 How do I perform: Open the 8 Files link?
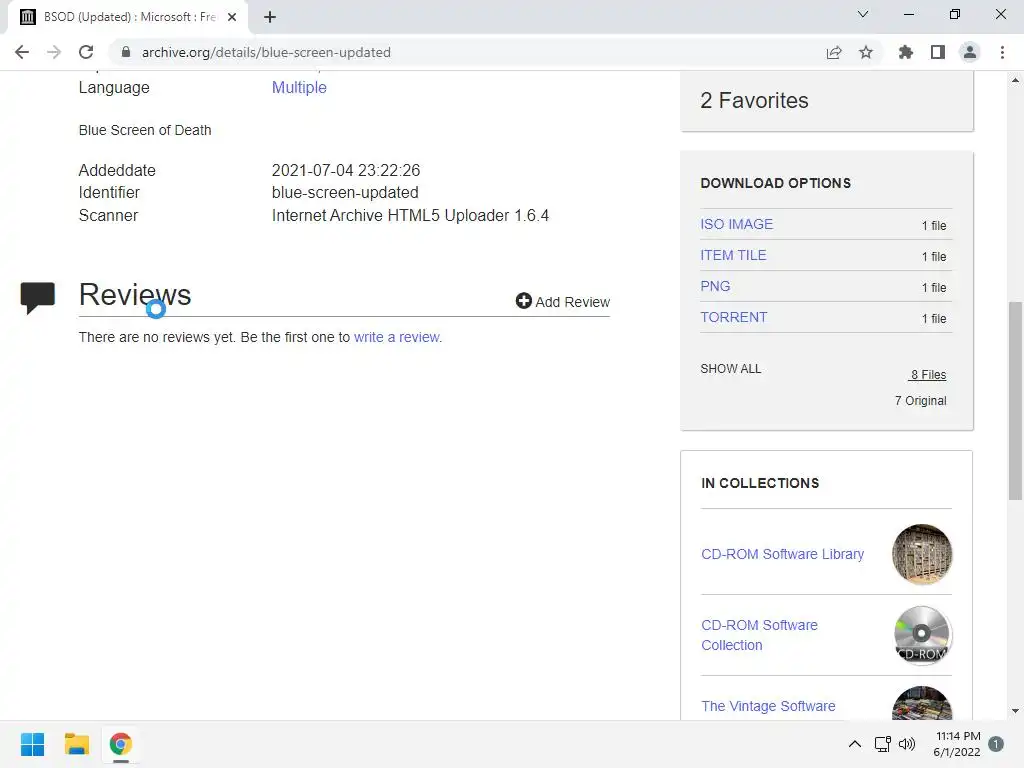(928, 375)
